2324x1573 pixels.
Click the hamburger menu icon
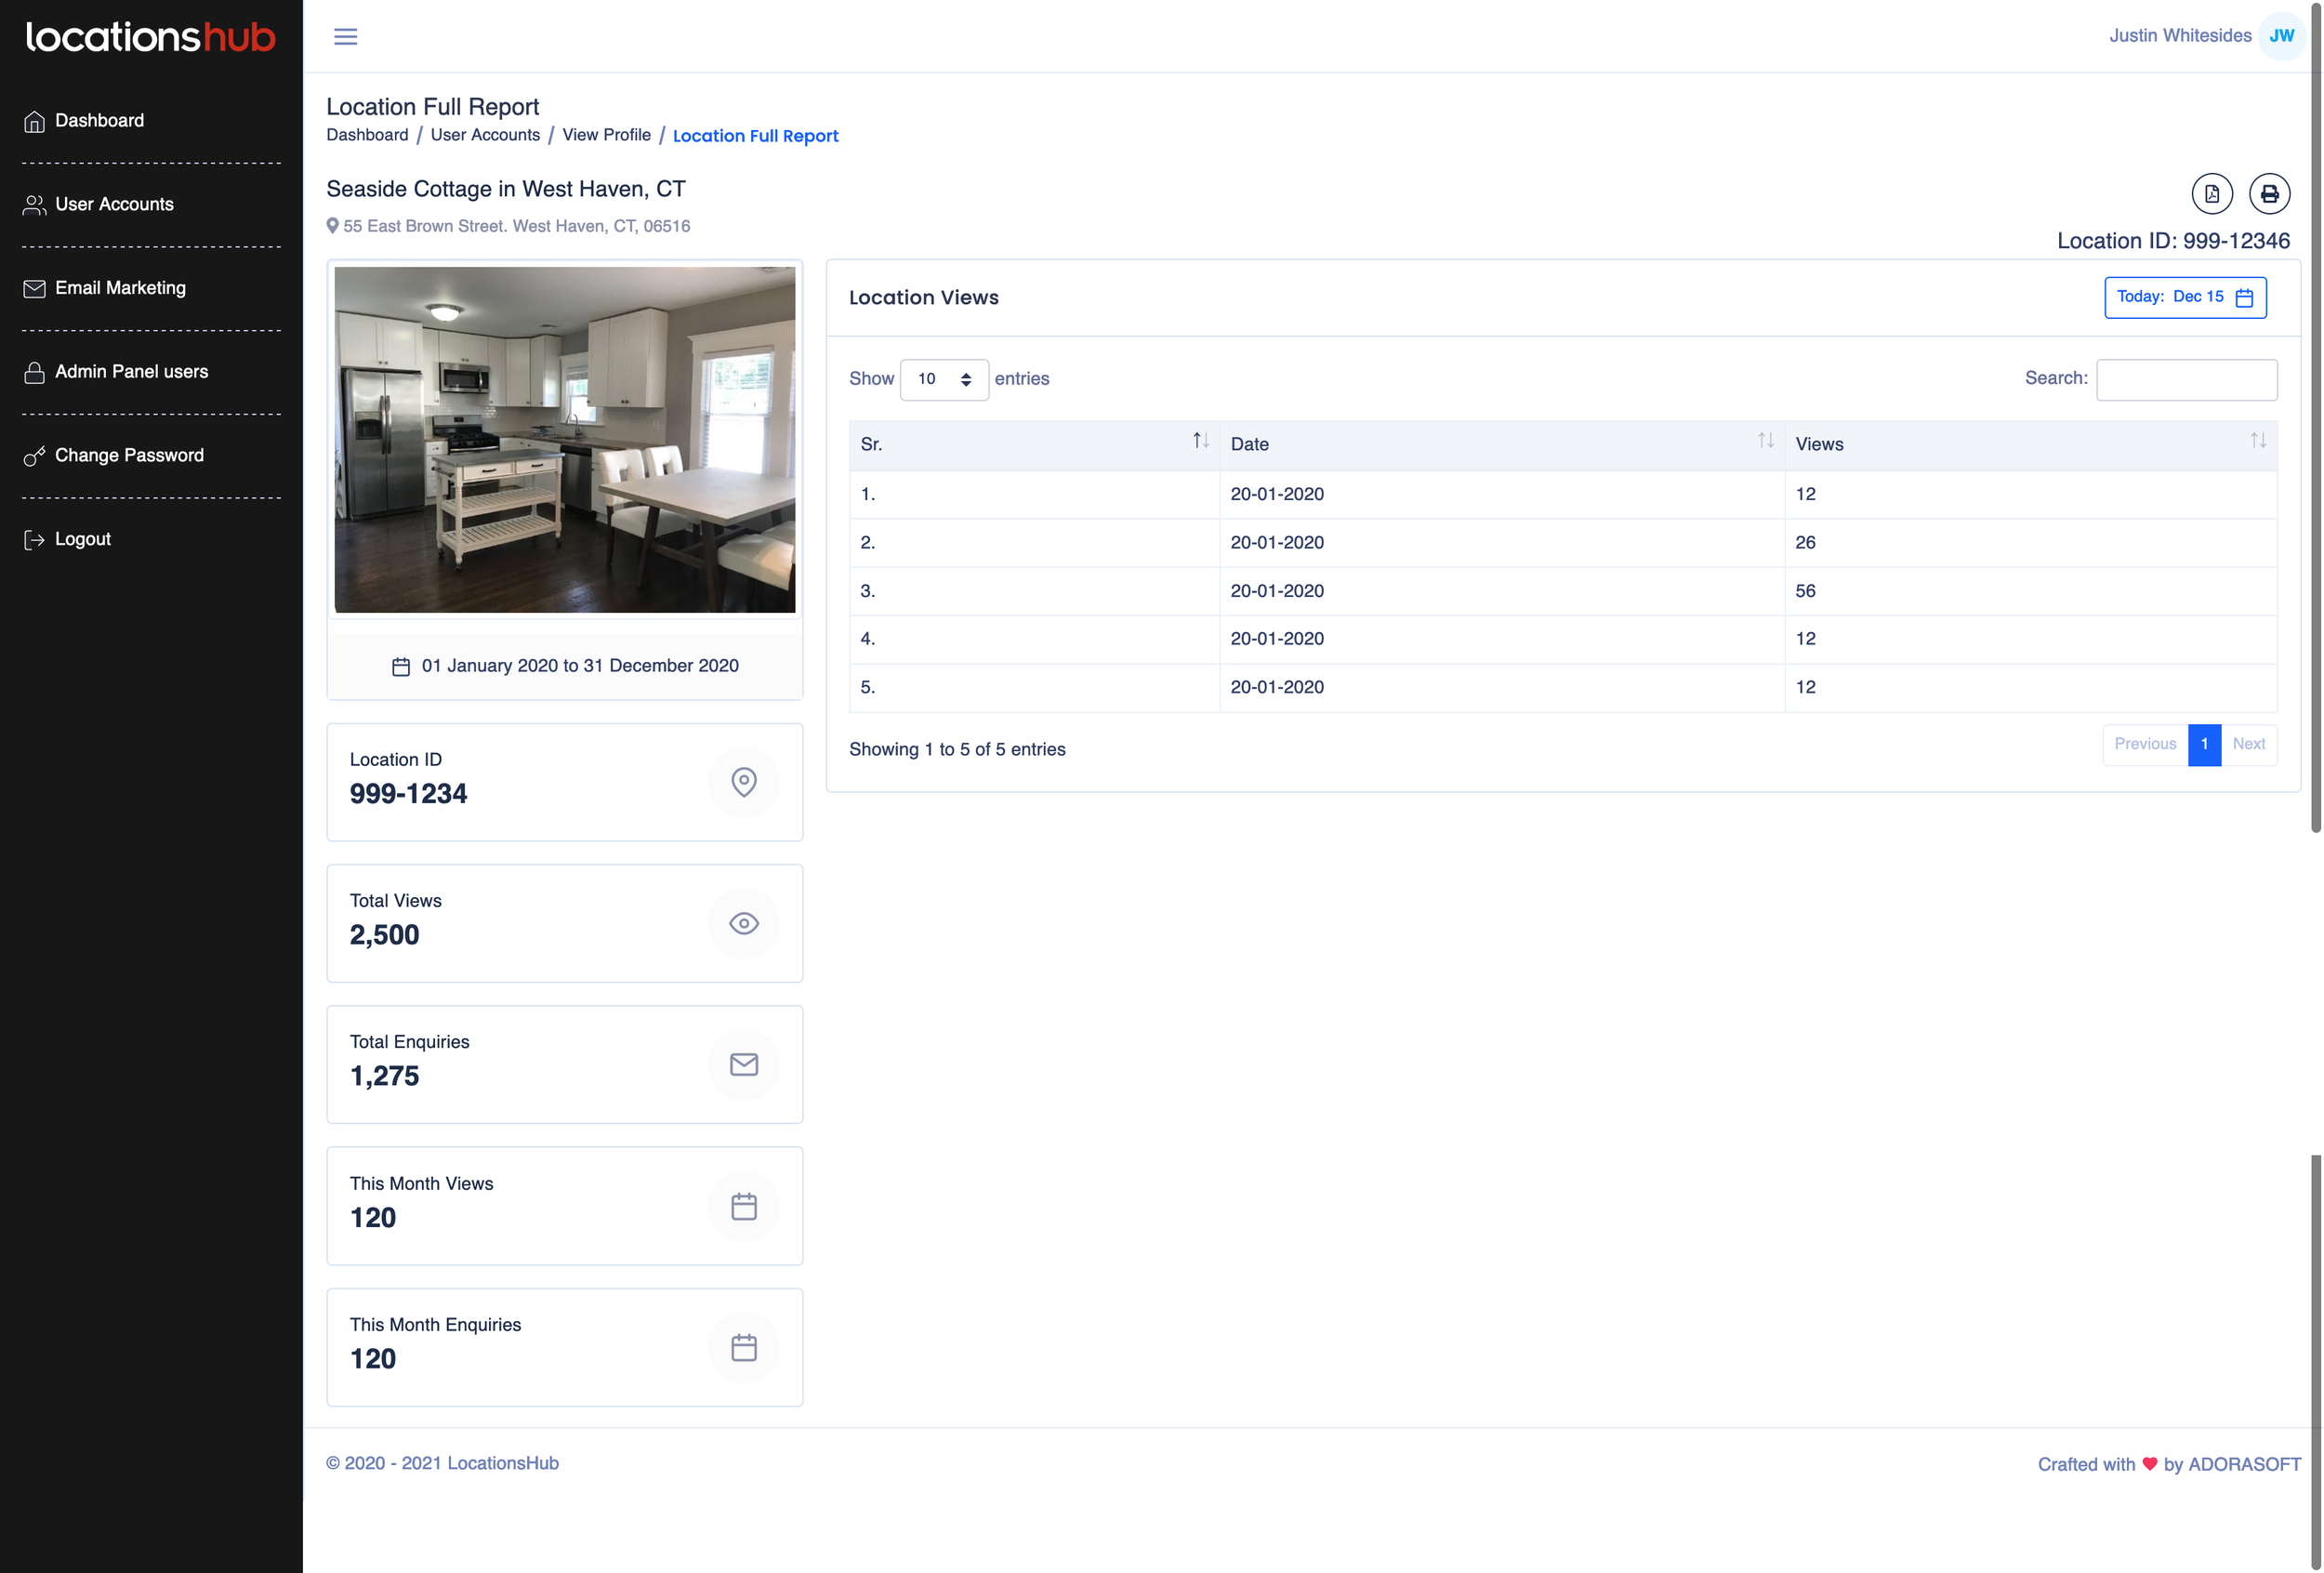click(x=345, y=37)
